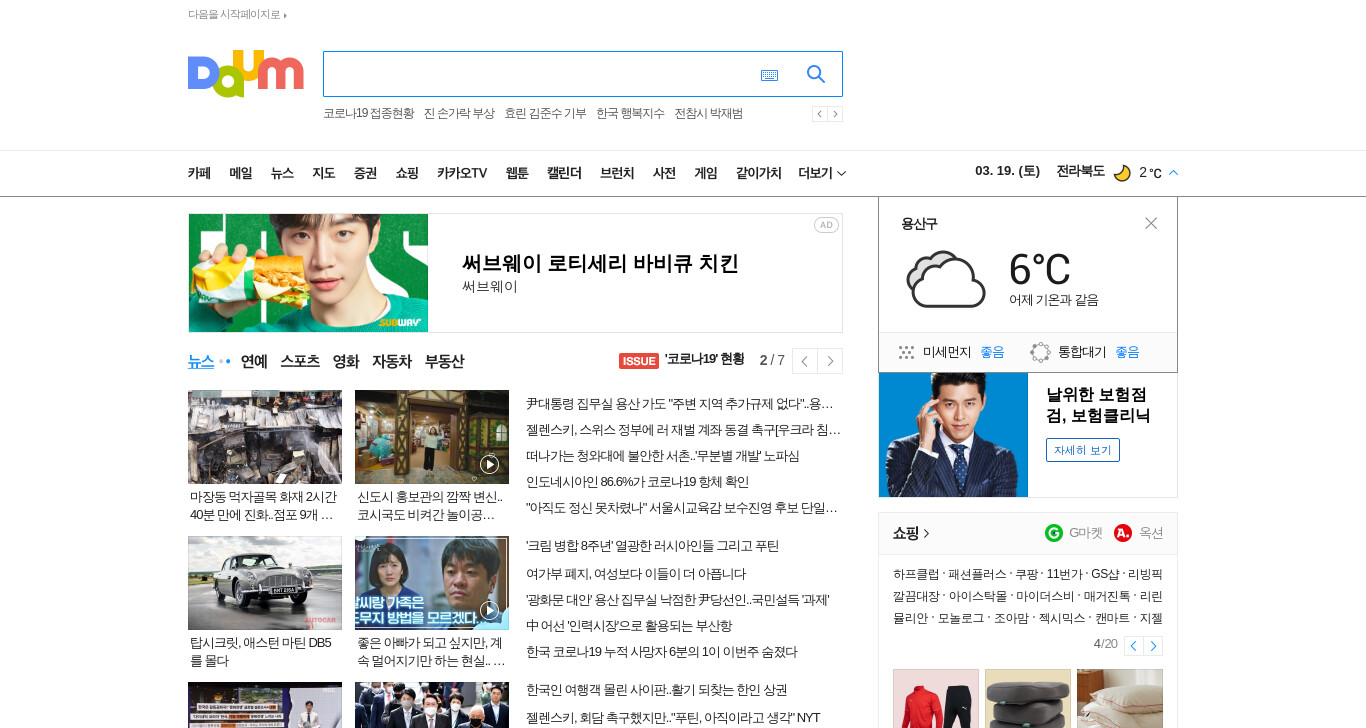Click 자세히 보기 button on insurance ad
Viewport: 1366px width, 728px height.
pos(1083,450)
